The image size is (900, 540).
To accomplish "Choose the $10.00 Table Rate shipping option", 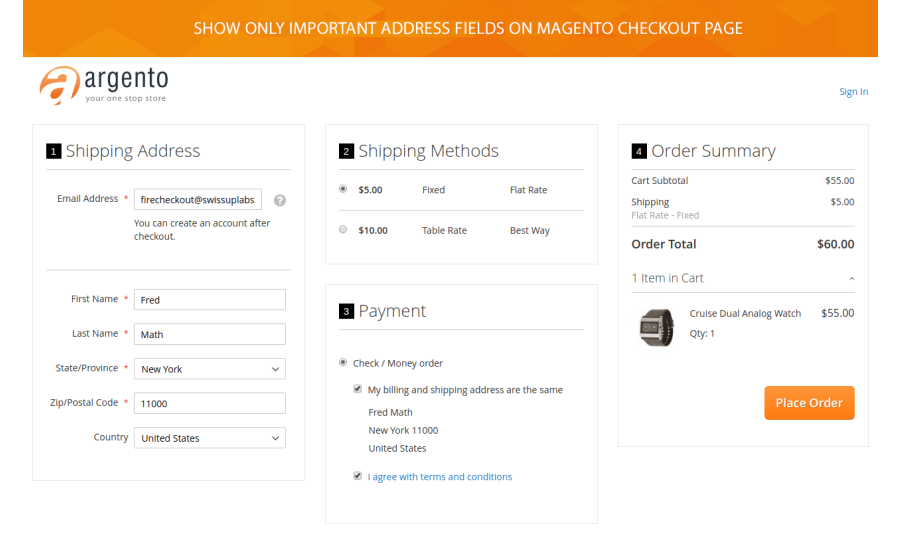I will pos(343,230).
